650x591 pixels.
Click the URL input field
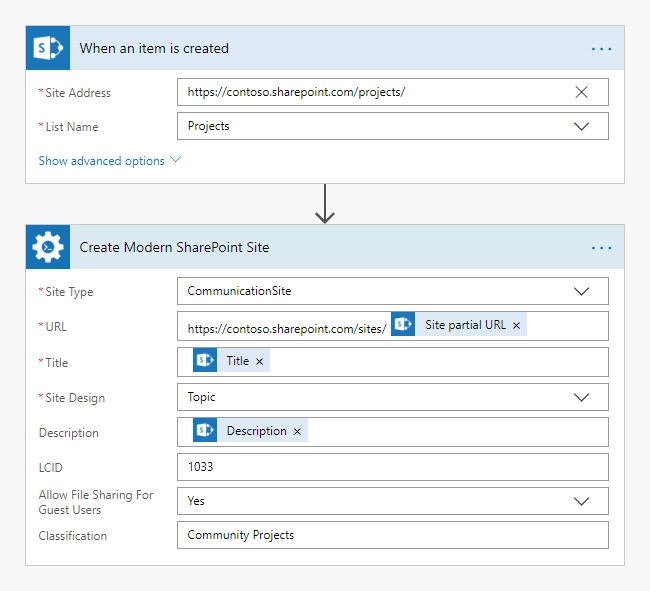(x=393, y=326)
